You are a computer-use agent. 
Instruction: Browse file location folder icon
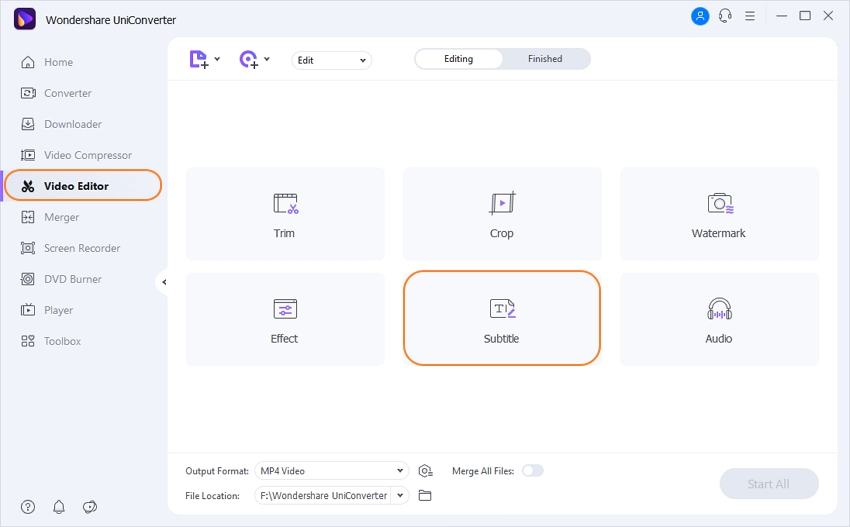tap(425, 495)
